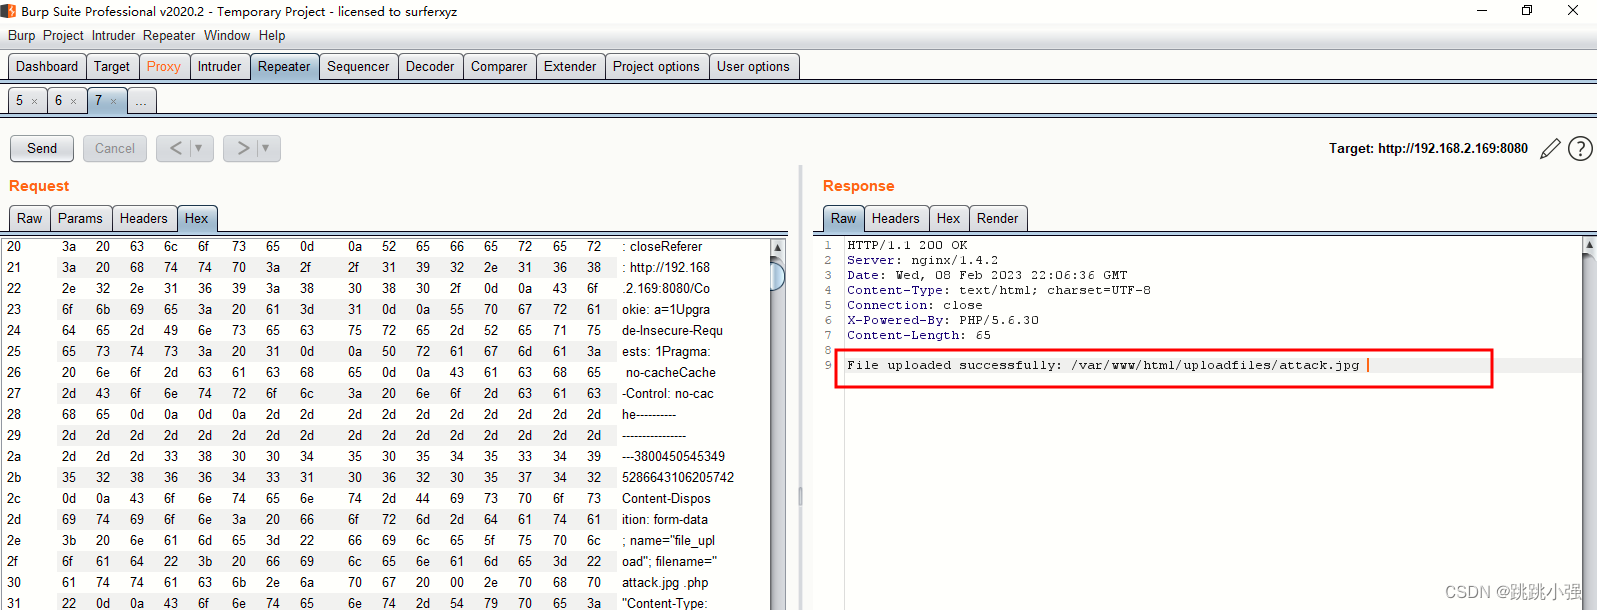Switch to the Target tab

112,67
